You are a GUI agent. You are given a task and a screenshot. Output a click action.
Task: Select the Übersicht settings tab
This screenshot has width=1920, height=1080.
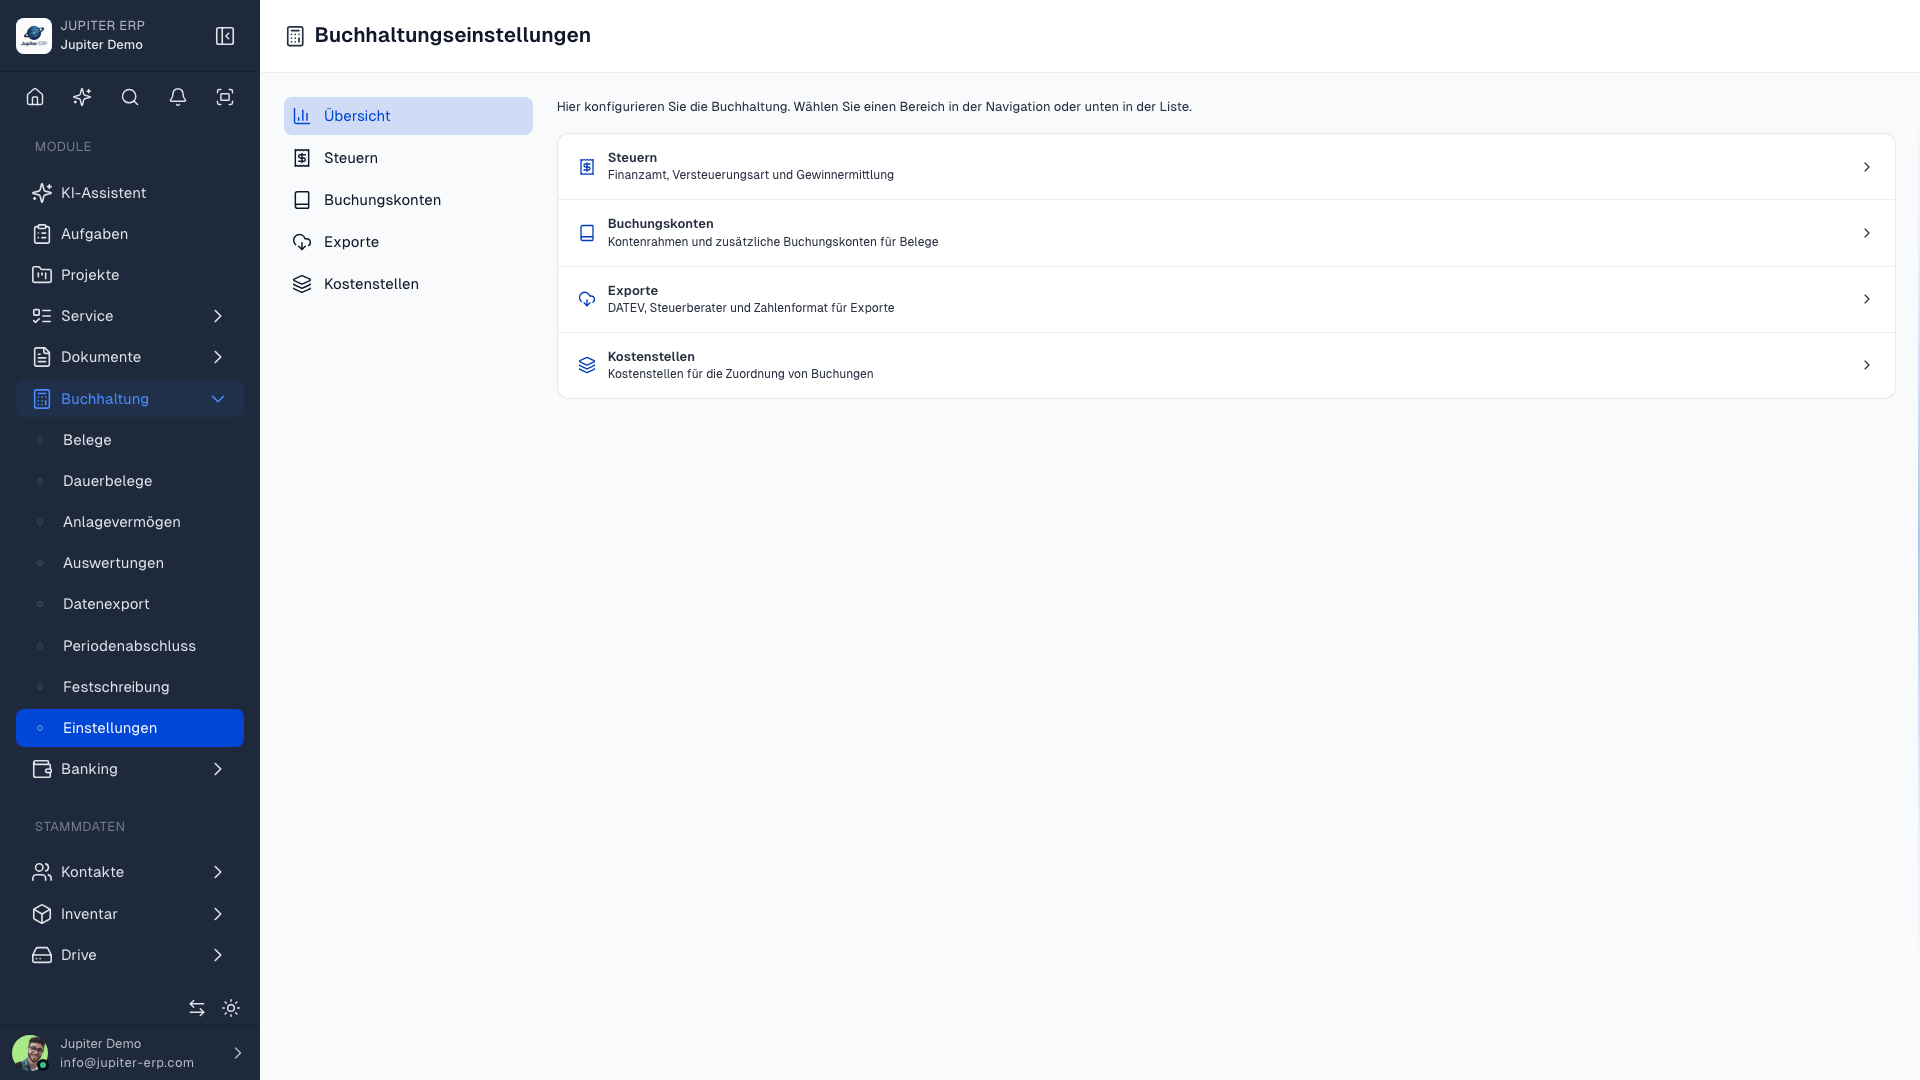[x=408, y=116]
